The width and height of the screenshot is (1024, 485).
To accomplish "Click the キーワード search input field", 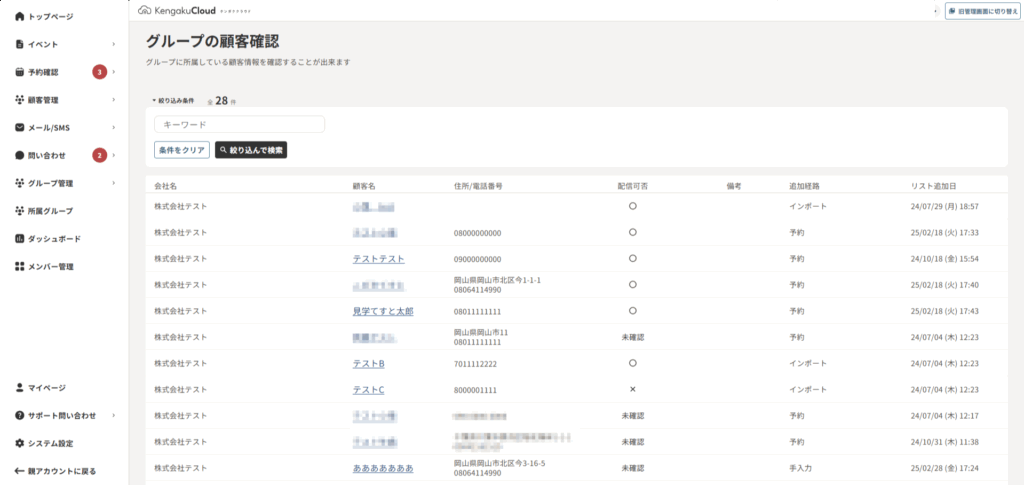I will tap(239, 124).
